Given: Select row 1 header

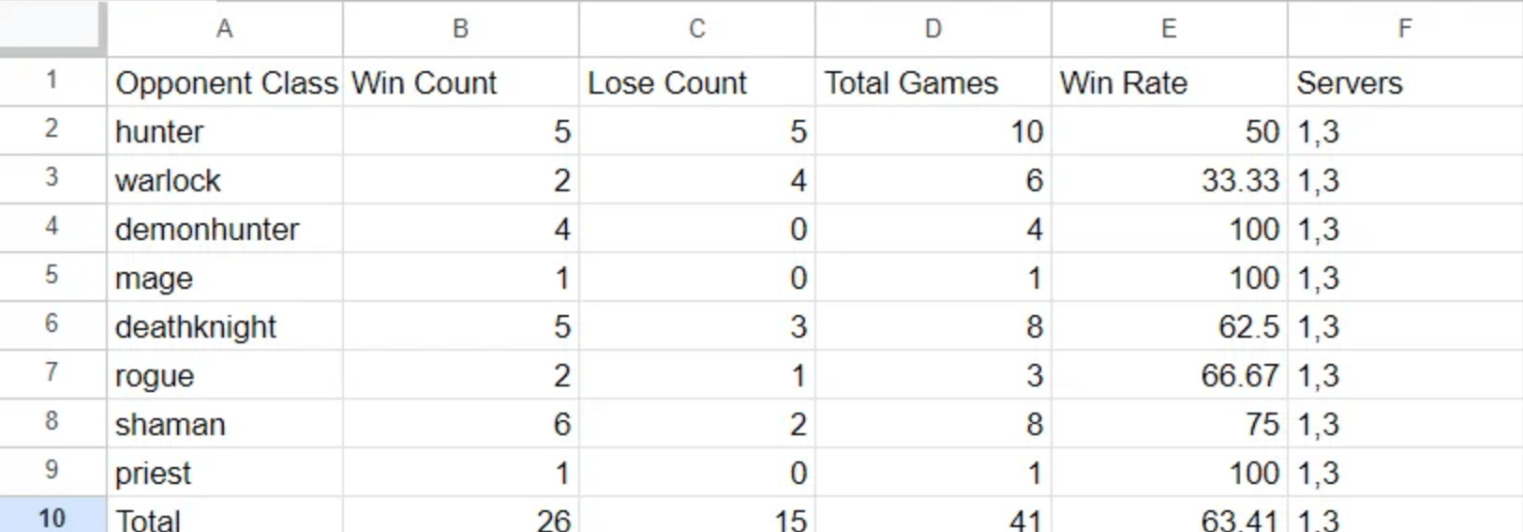Looking at the screenshot, I should pos(52,82).
